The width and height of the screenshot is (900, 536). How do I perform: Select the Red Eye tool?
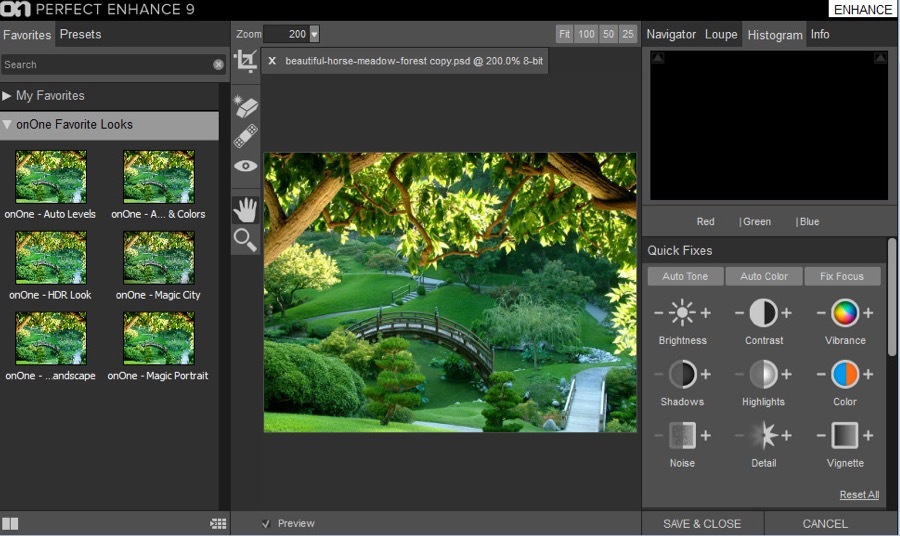point(245,166)
